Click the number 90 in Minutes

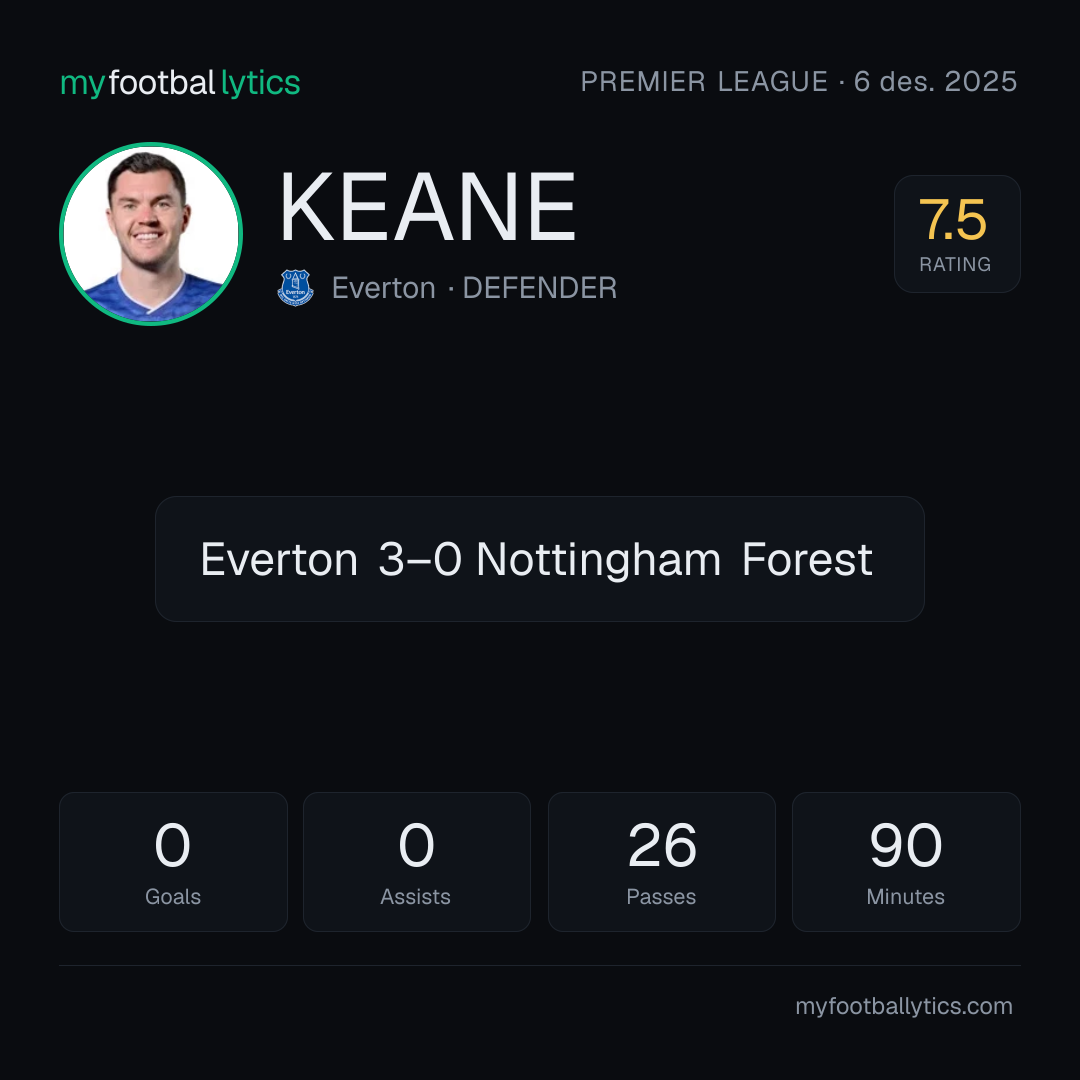point(906,845)
